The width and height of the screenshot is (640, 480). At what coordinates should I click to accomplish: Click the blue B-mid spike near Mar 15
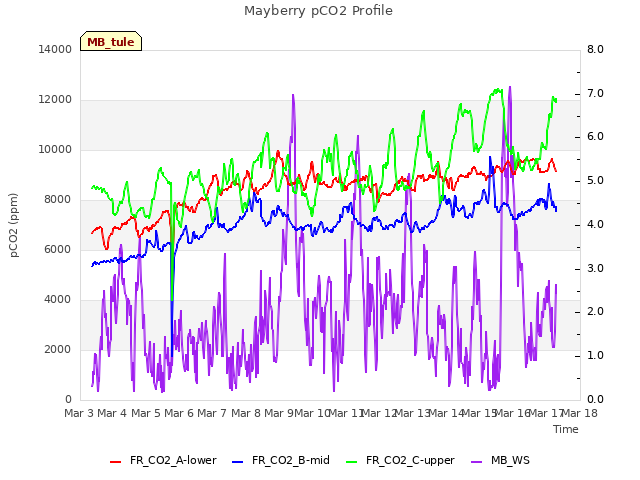point(490,158)
